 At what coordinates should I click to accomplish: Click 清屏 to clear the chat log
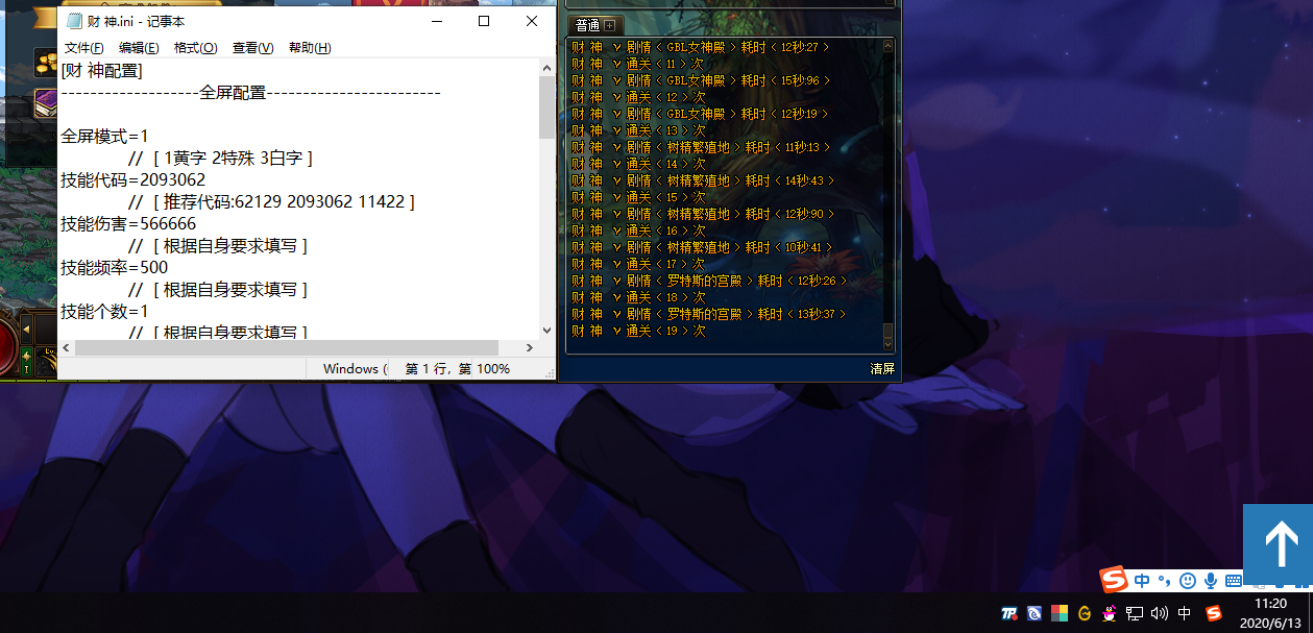point(882,369)
